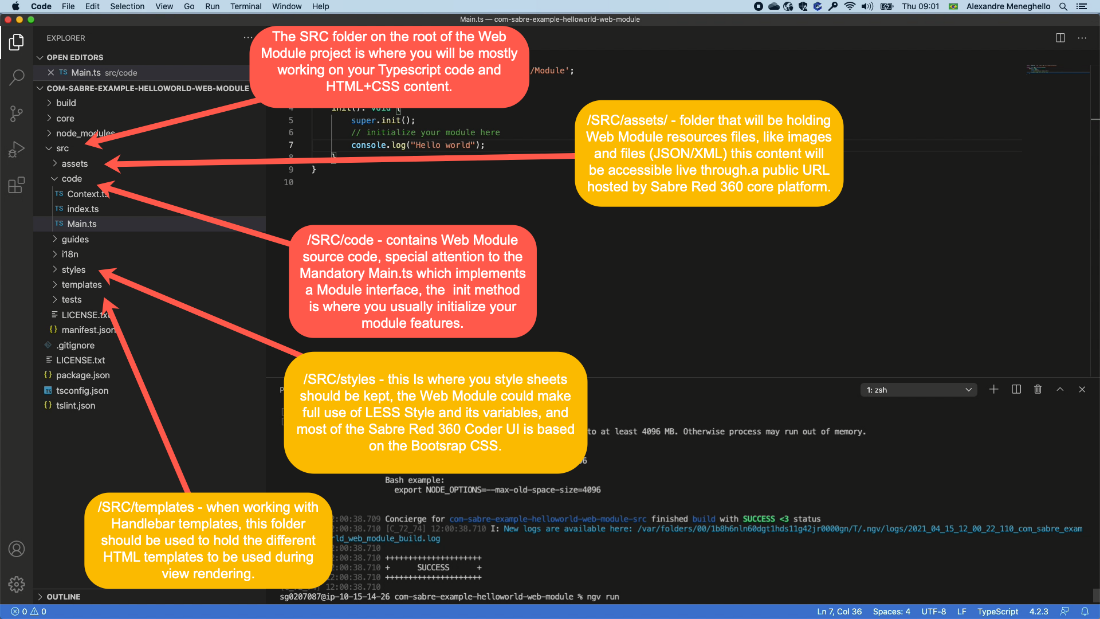Open the Terminal menu
This screenshot has height=619, width=1100.
pyautogui.click(x=246, y=6)
